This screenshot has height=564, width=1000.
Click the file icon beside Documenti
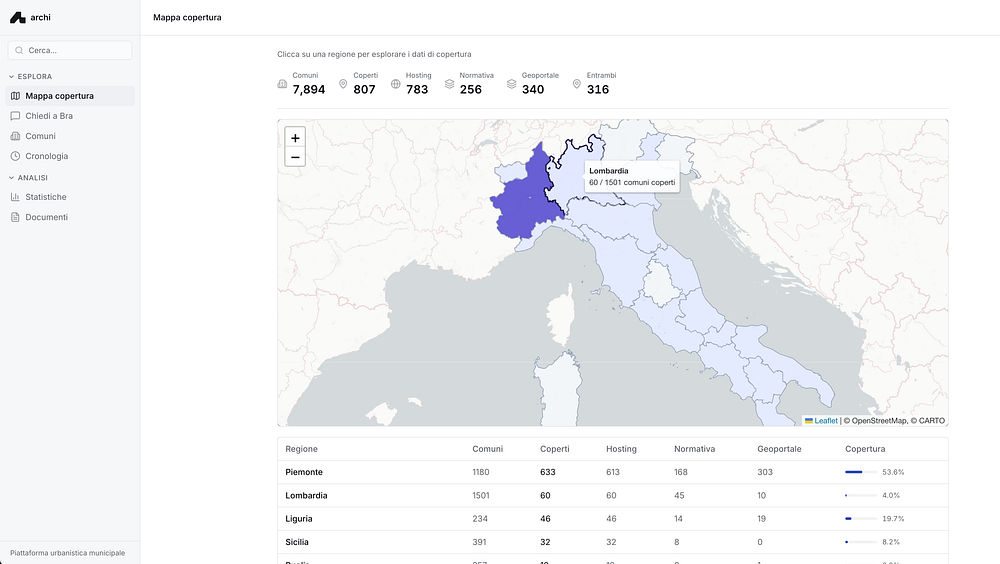(15, 217)
